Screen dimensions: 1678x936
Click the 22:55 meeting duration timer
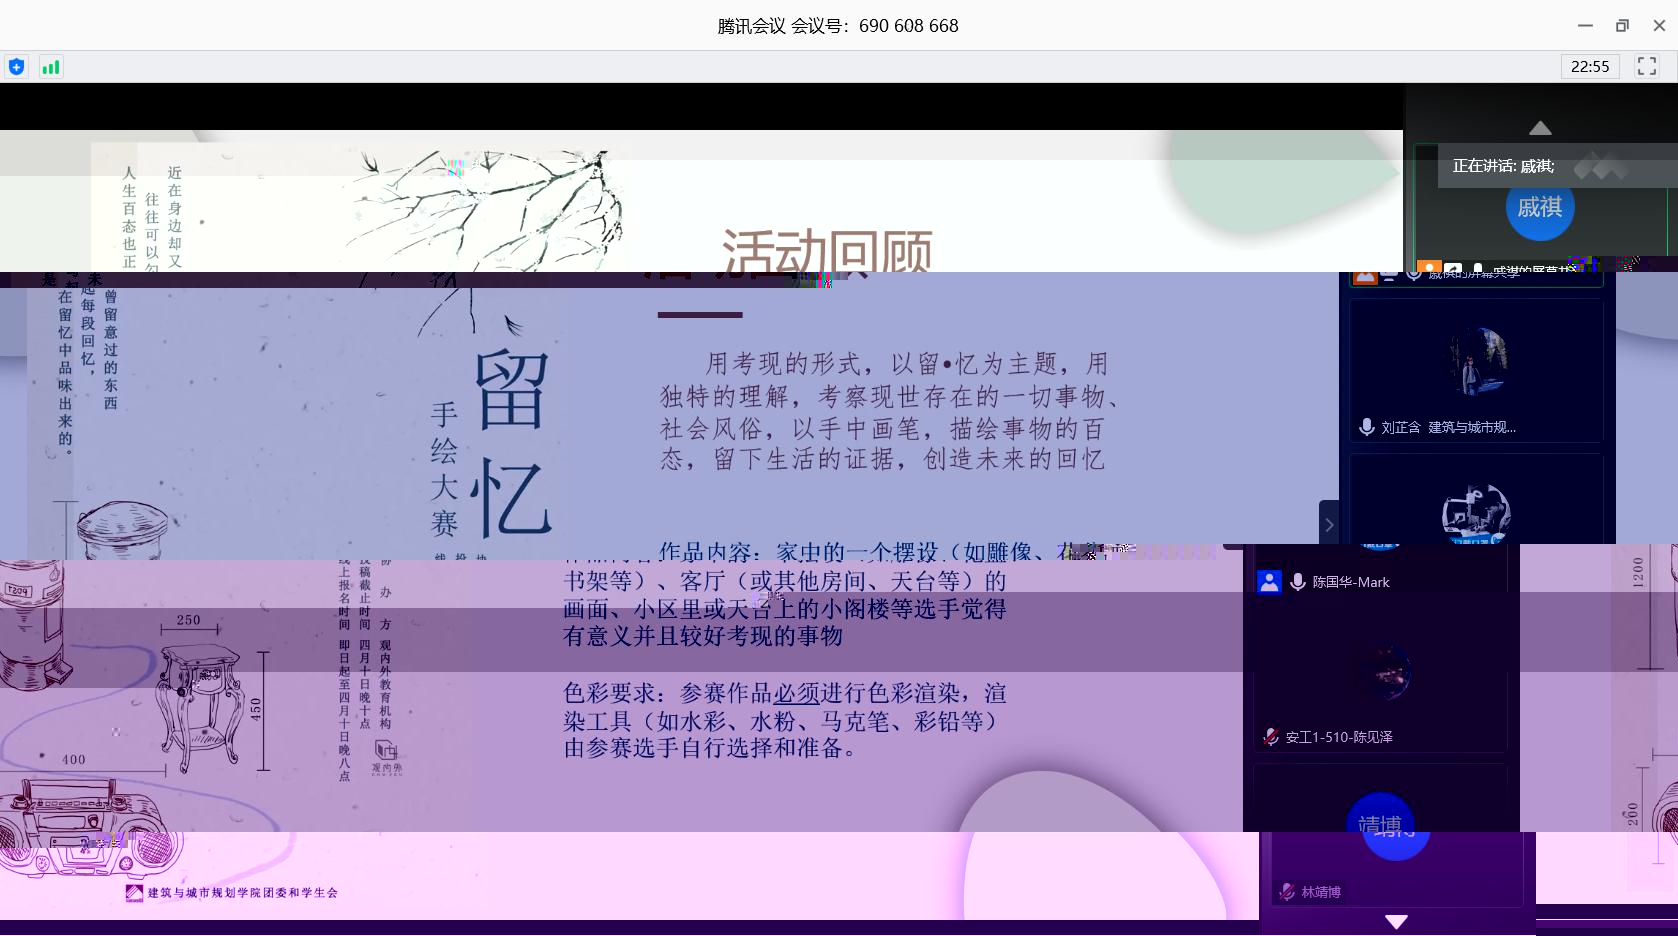click(1590, 66)
